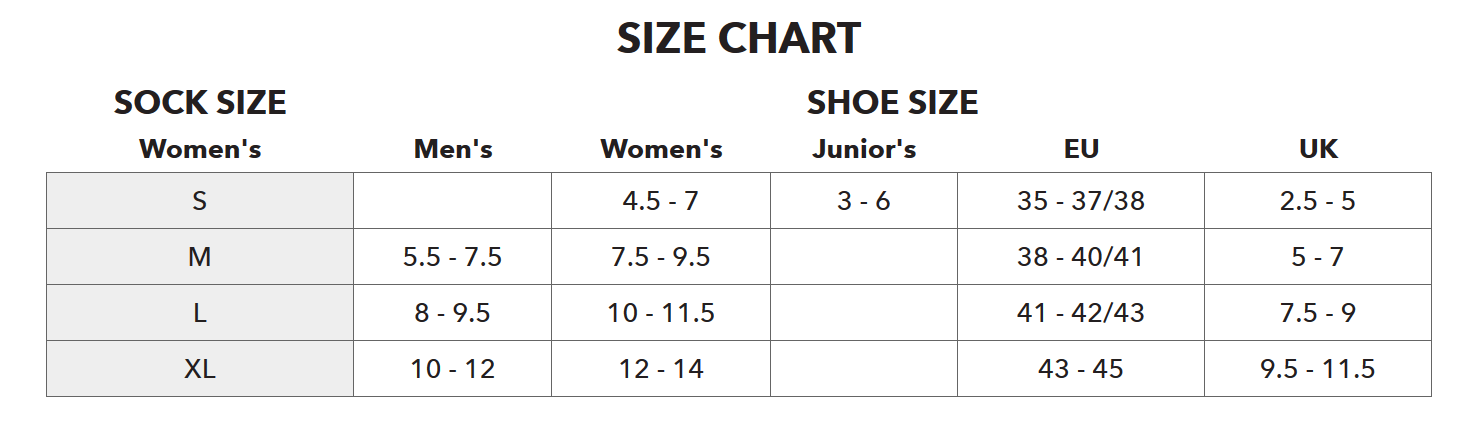Screen dimensions: 1475x427
Task: Click the UK 2.5 - 5 cell
Action: [1318, 201]
